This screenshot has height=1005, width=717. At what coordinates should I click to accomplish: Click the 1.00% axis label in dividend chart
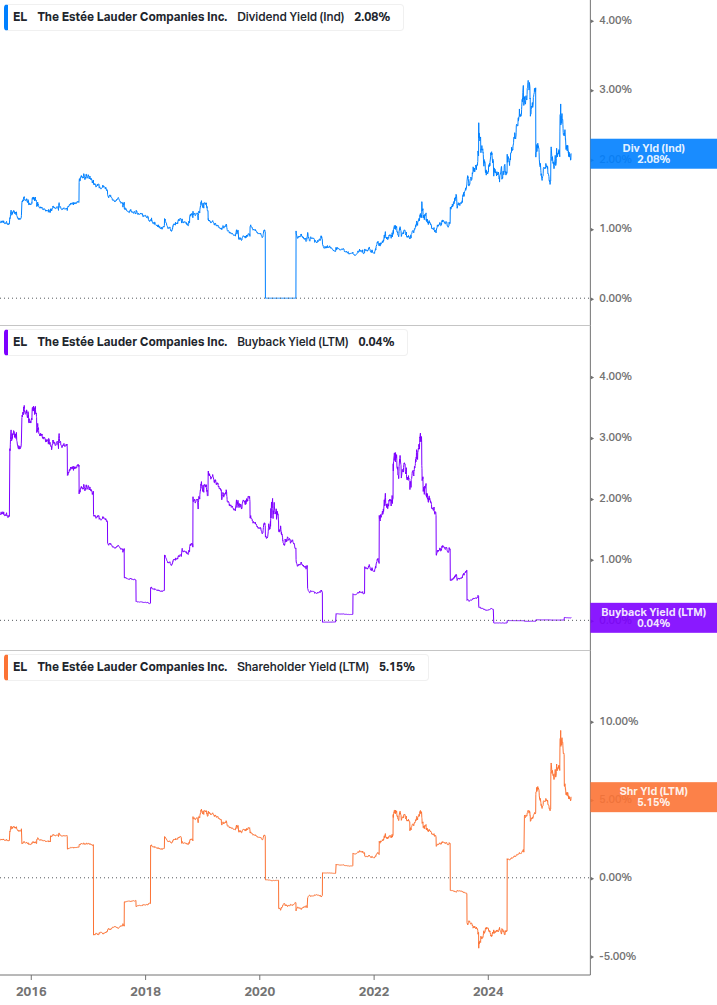tap(615, 228)
